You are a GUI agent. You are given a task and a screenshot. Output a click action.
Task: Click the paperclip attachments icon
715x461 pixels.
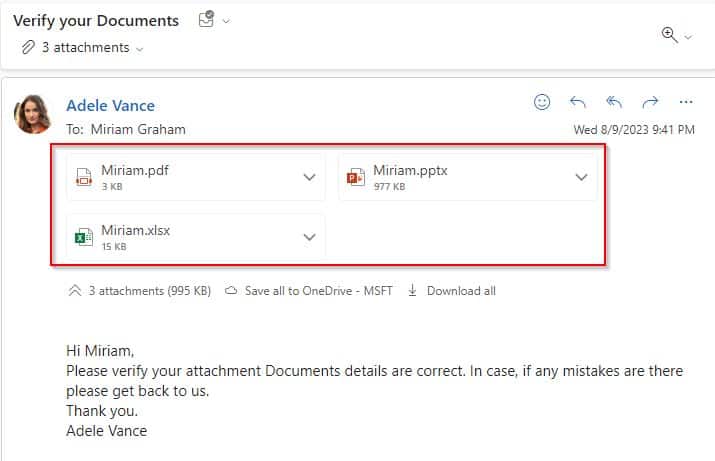point(28,47)
